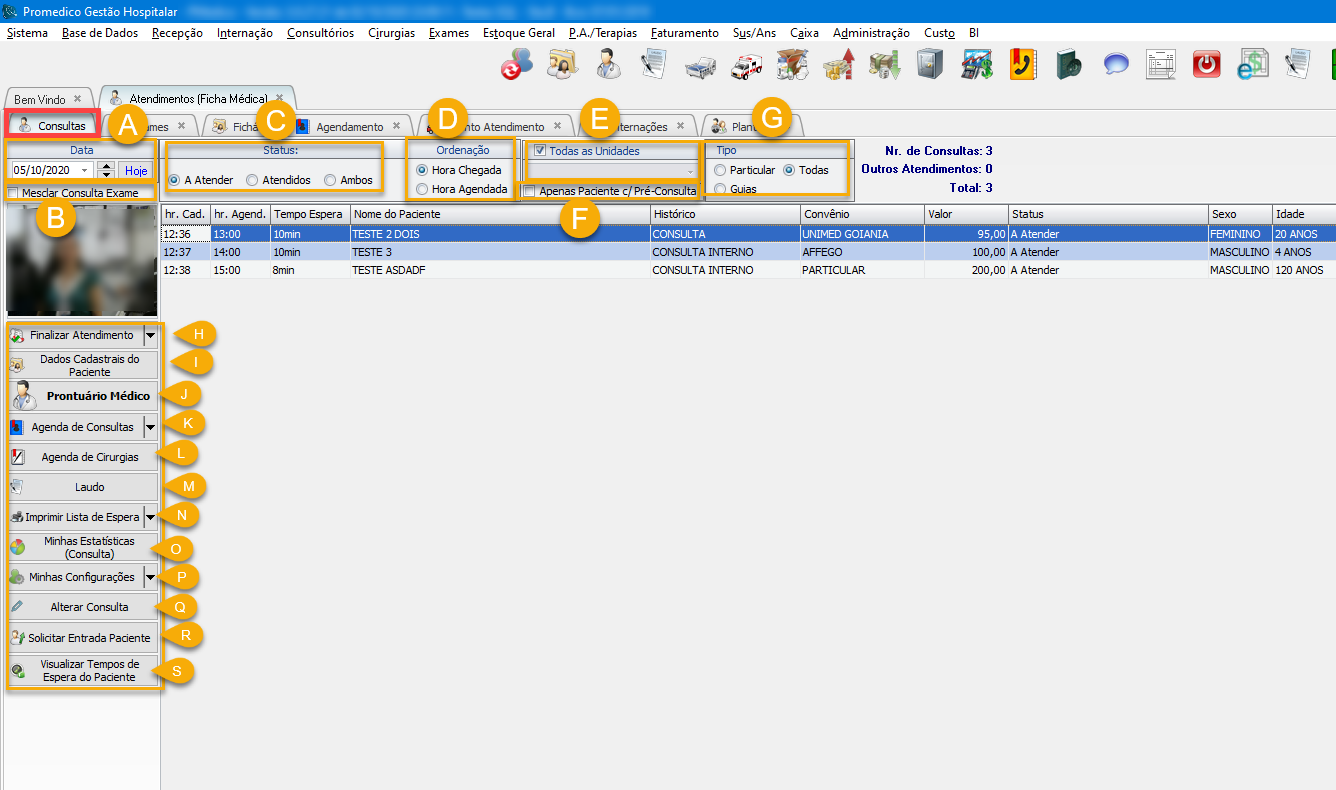Click the doctor icon in the top toolbar
Viewport: 1336px width, 790px height.
[x=608, y=65]
